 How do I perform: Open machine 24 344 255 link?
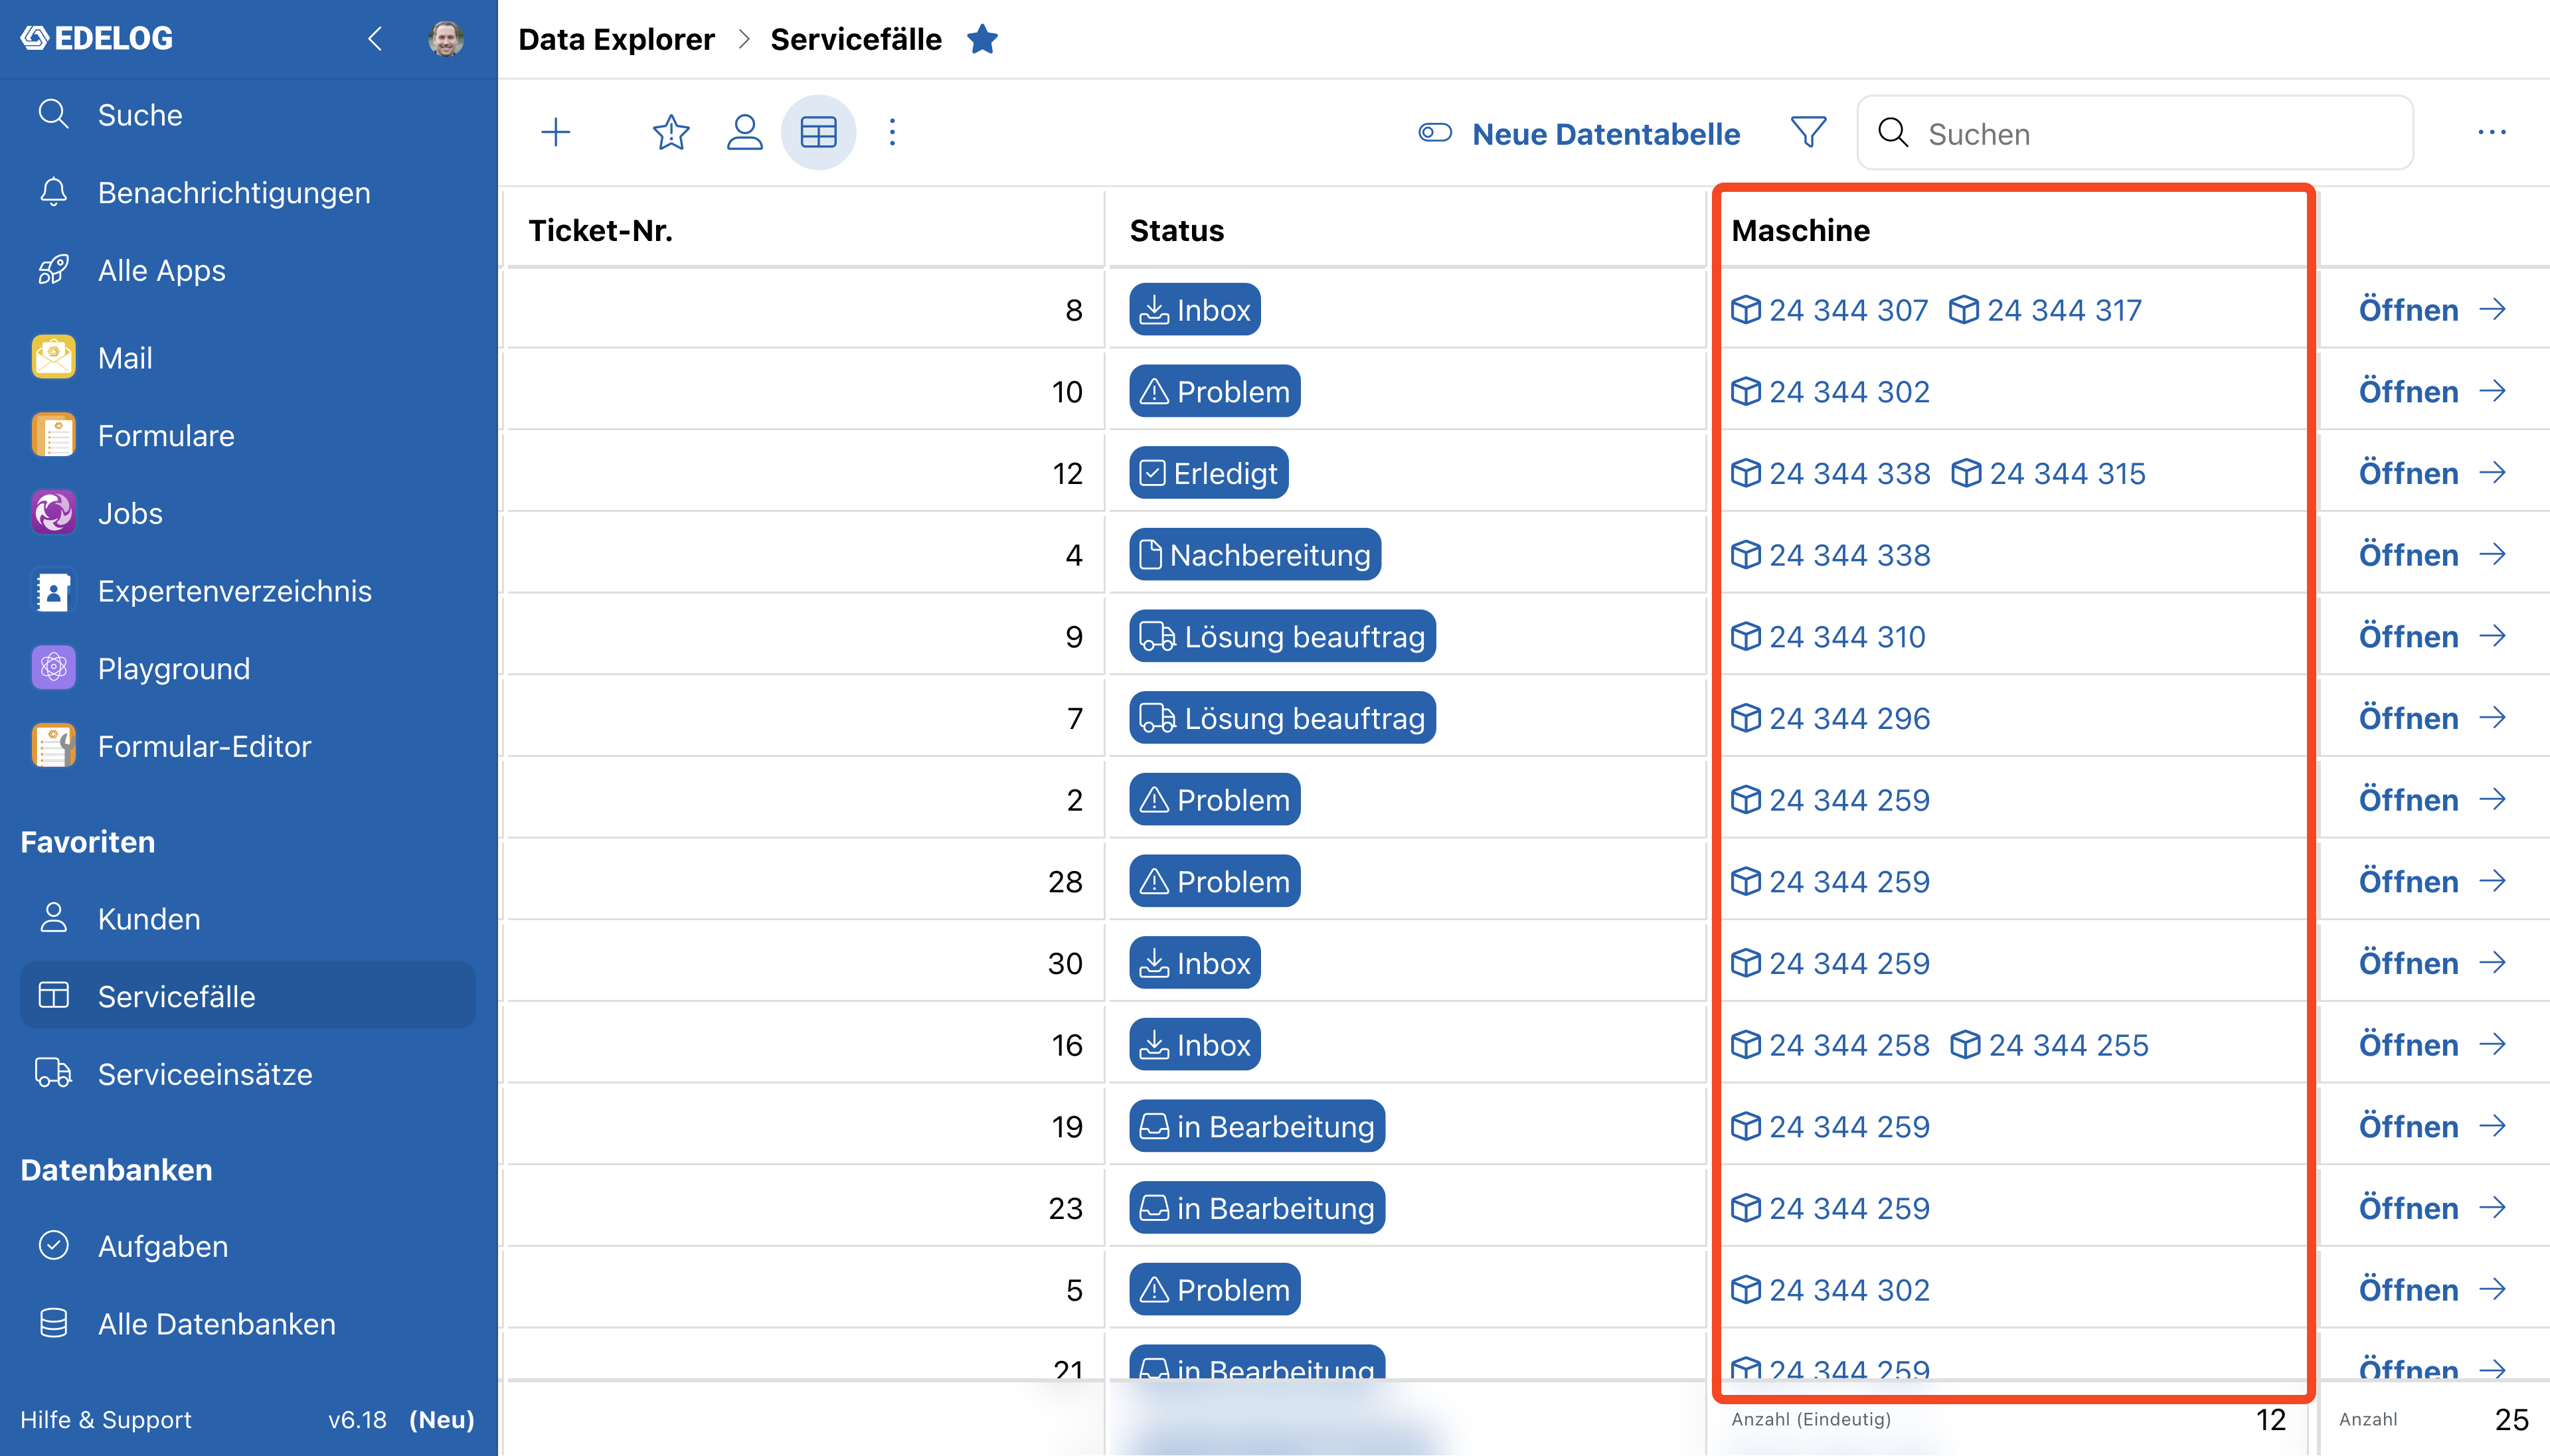2049,1044
